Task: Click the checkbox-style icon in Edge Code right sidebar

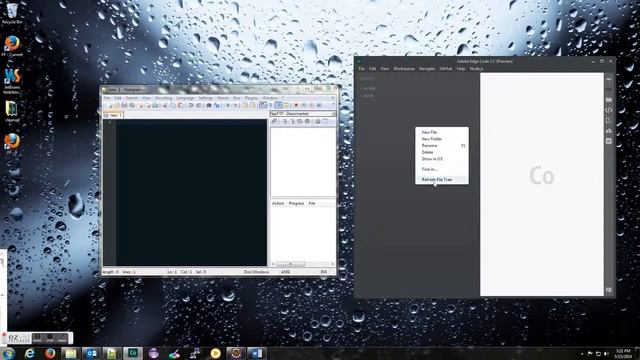Action: point(609,141)
